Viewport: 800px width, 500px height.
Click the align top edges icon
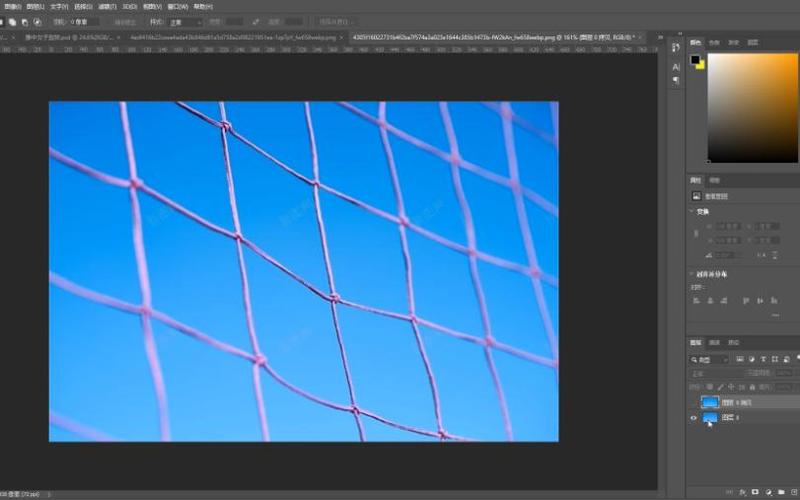tap(746, 301)
